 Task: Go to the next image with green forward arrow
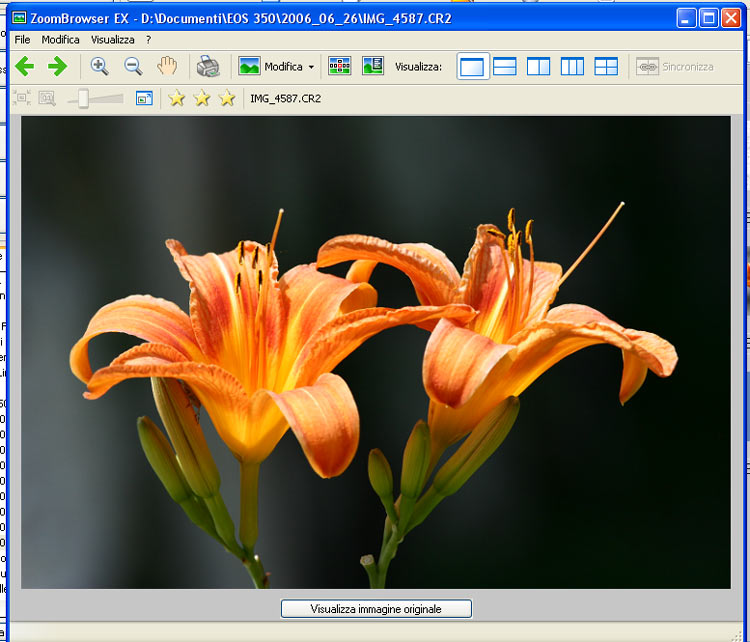point(57,67)
